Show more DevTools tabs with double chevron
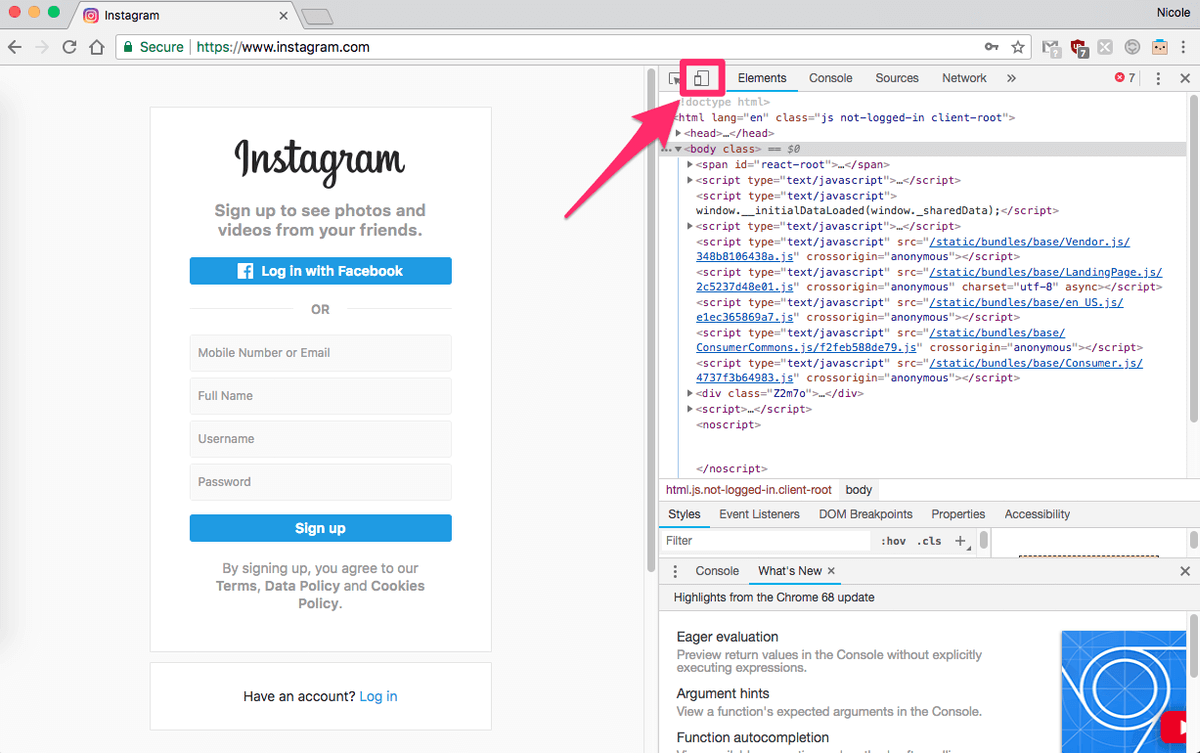Image resolution: width=1200 pixels, height=753 pixels. (x=1011, y=78)
